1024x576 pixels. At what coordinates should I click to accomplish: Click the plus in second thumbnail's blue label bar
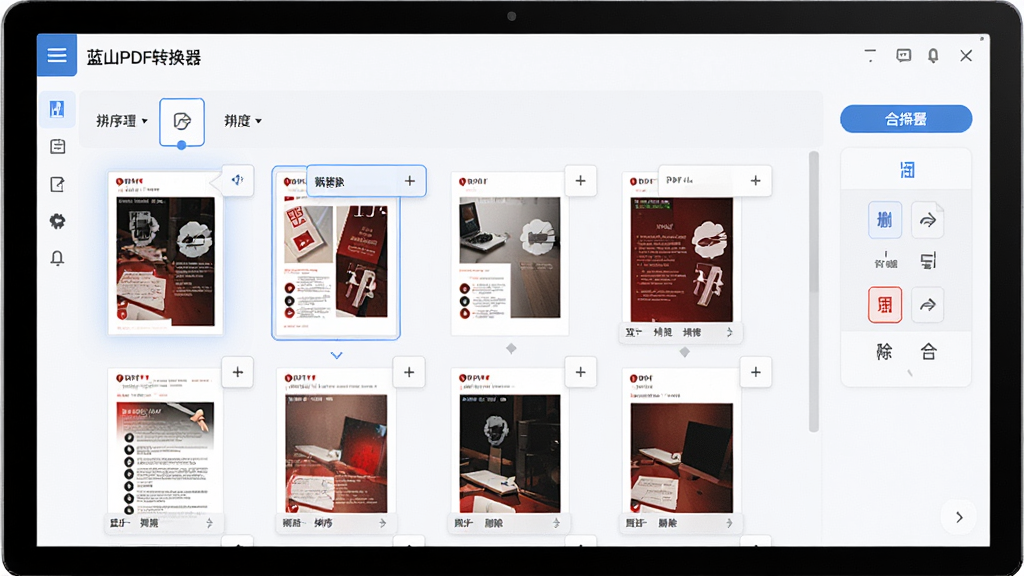[x=409, y=181]
